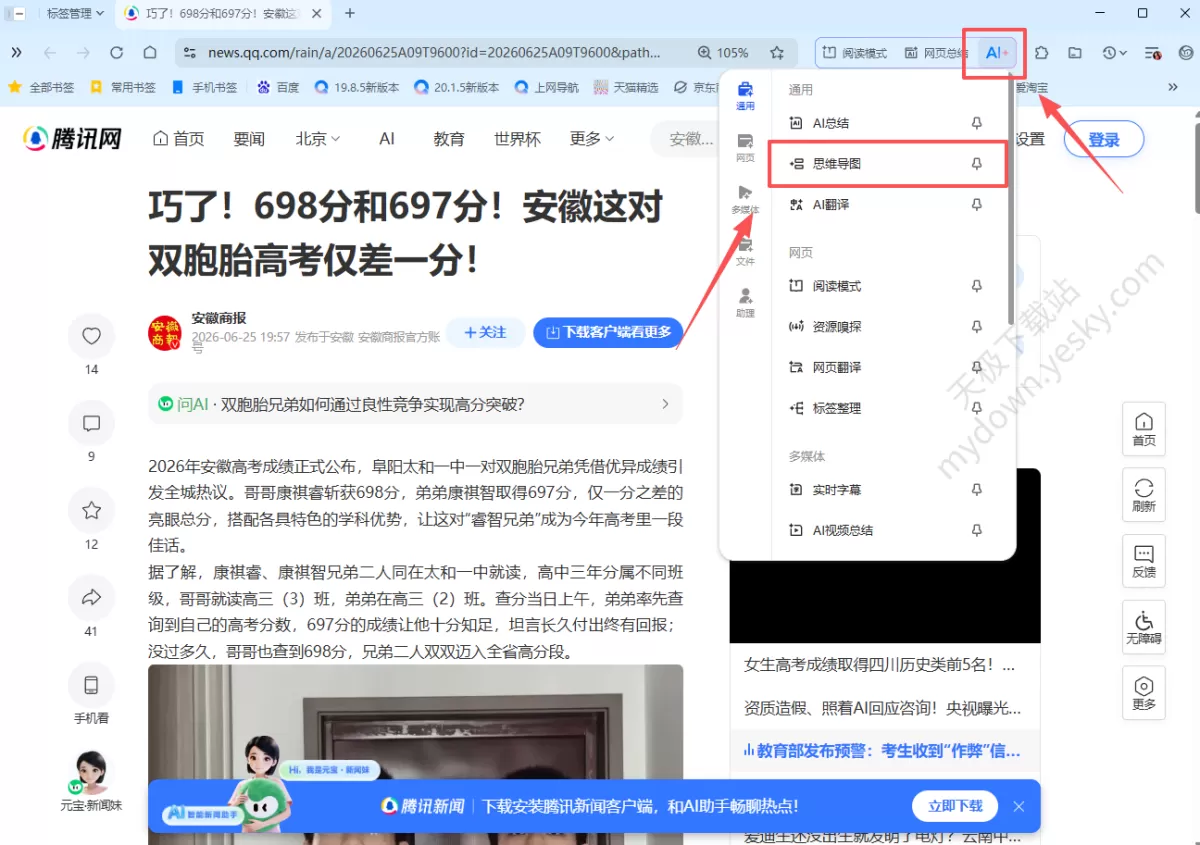Open the AI assistant toolbar button

[x=997, y=53]
